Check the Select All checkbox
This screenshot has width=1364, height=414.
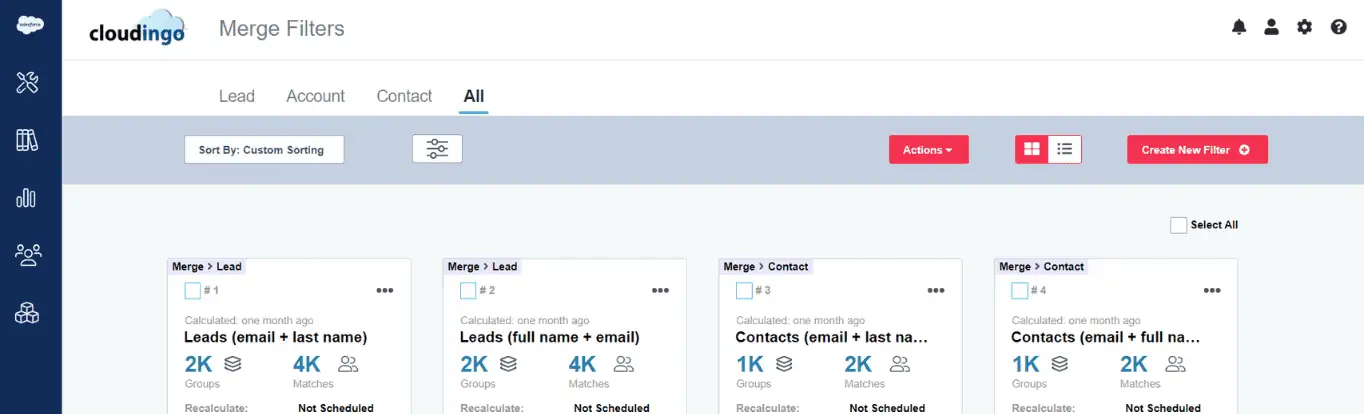[x=1178, y=225]
